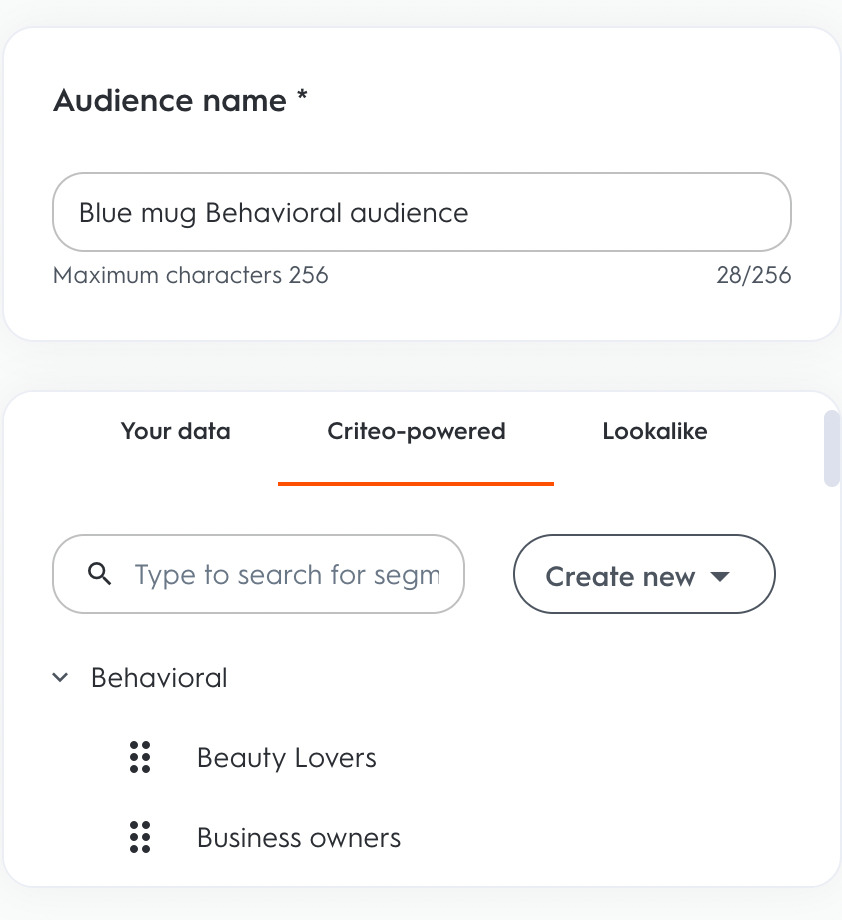The image size is (842, 920).
Task: Click the required asterisk beside Audience name
Action: (302, 98)
